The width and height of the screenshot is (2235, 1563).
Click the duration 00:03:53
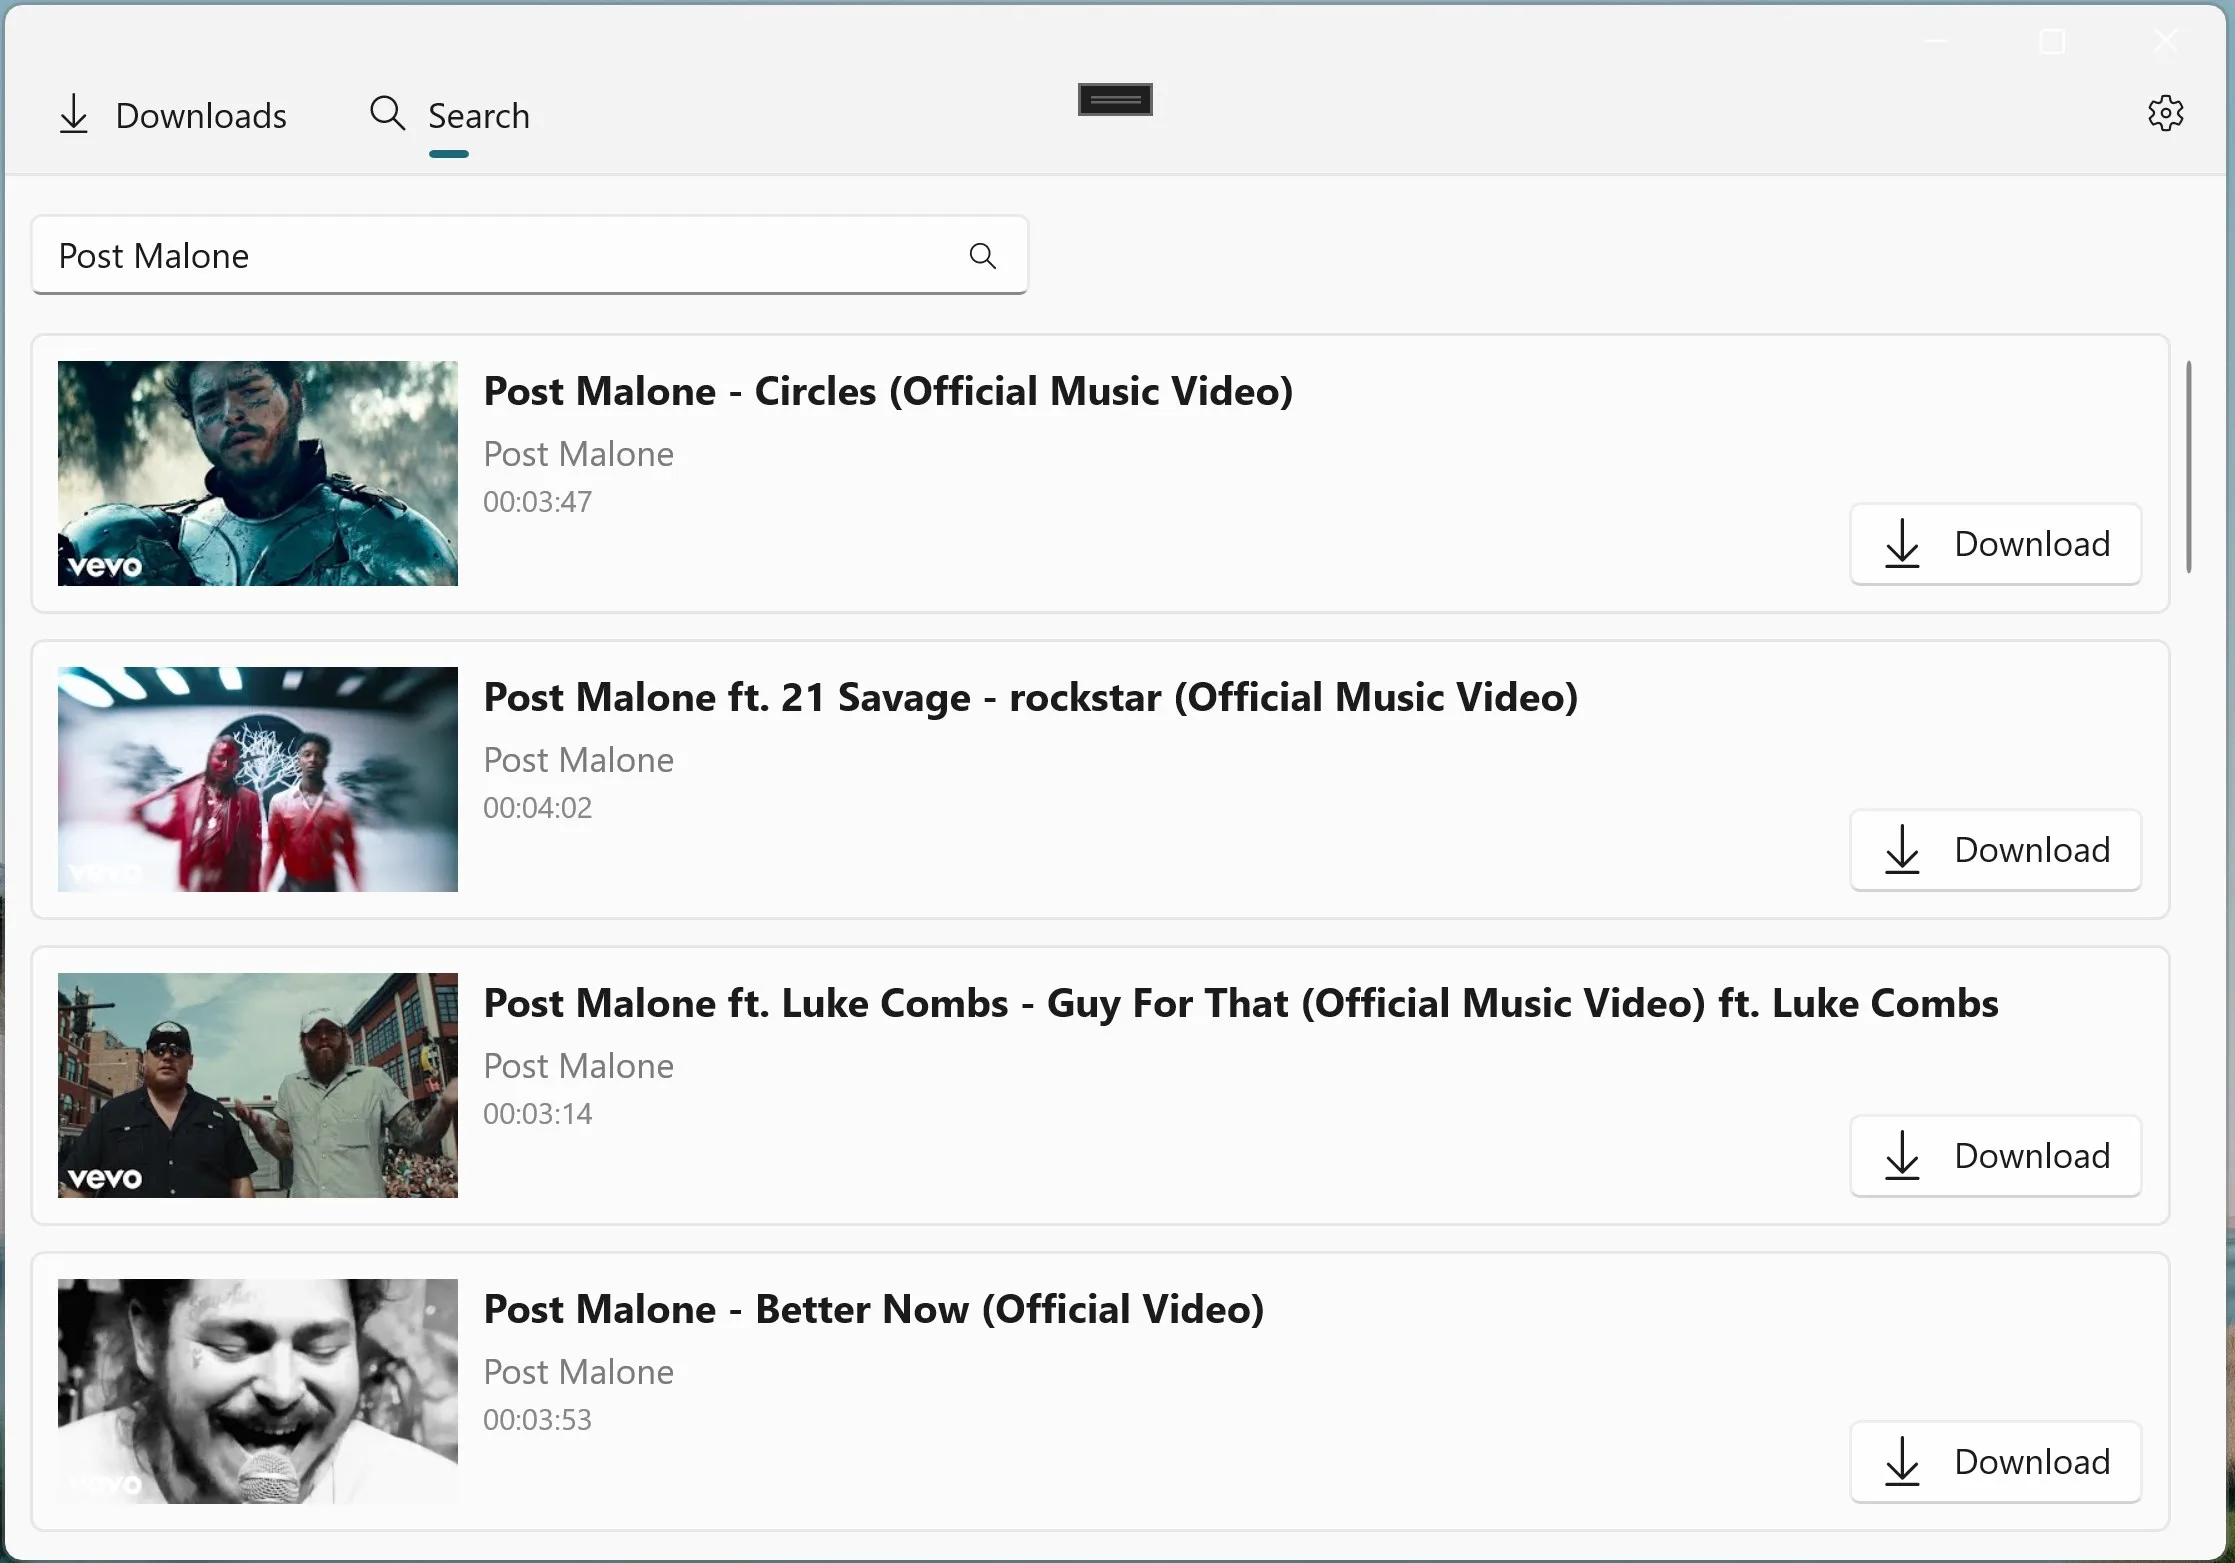pos(538,1420)
